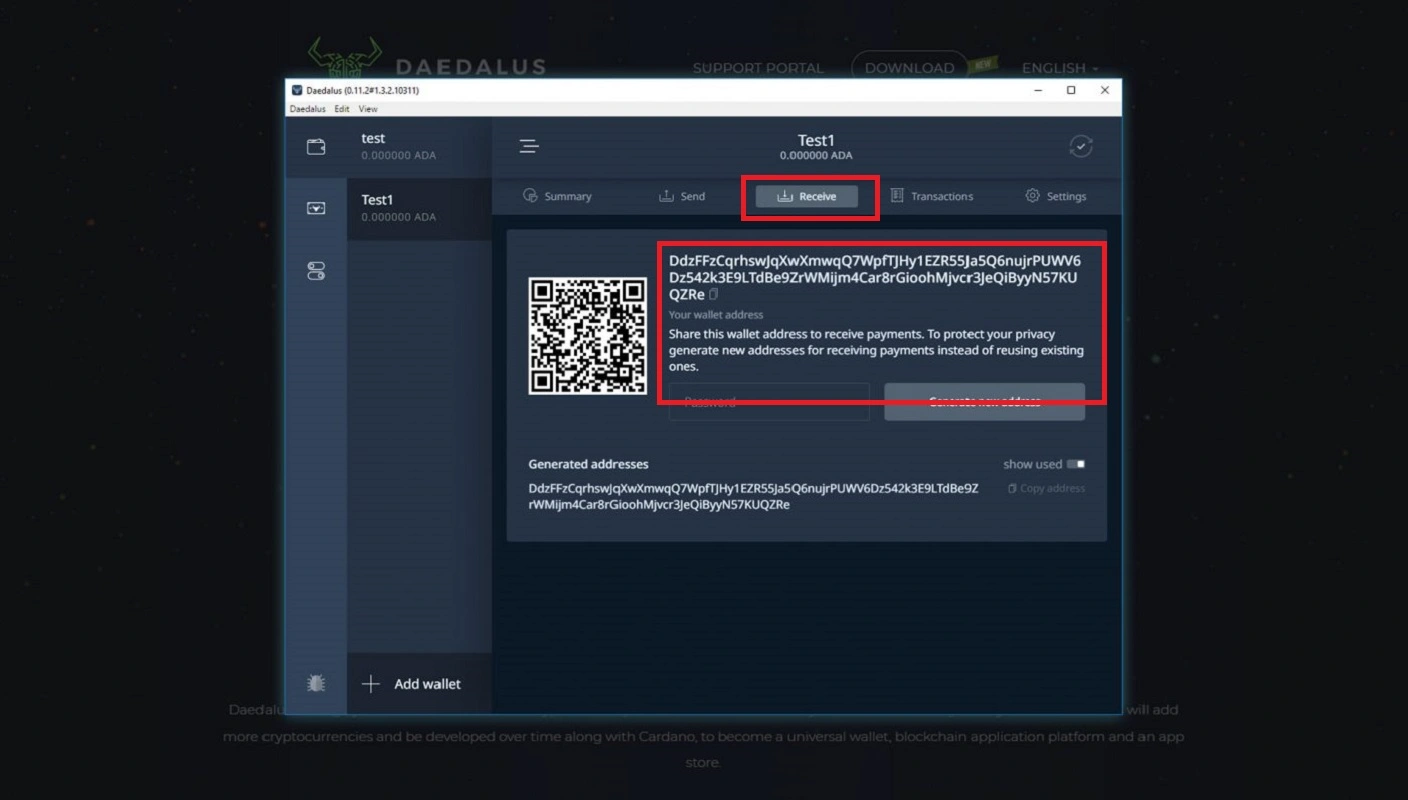Open the settings toggles sidebar icon

point(316,271)
